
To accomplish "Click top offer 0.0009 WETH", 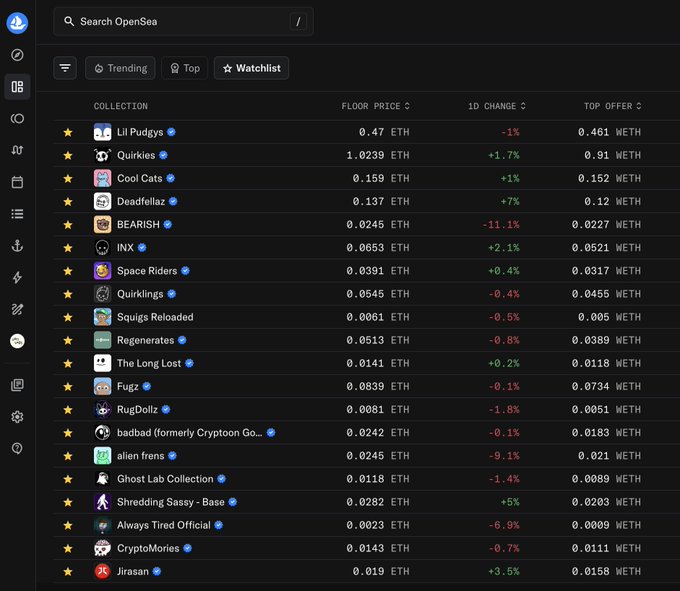I will click(x=606, y=525).
